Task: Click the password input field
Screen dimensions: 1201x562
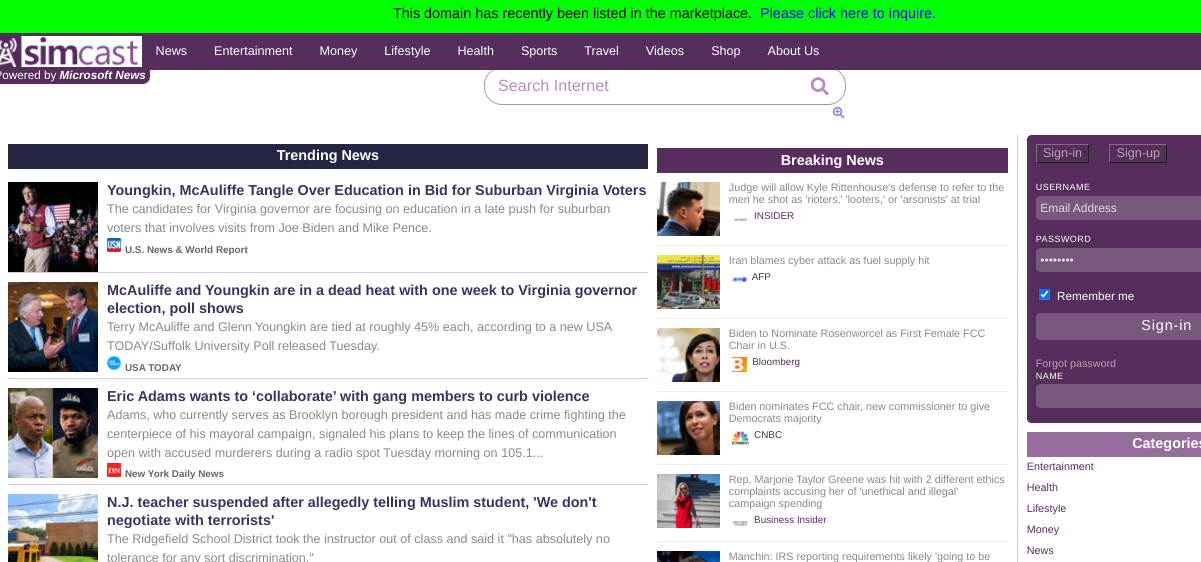Action: coord(1118,260)
